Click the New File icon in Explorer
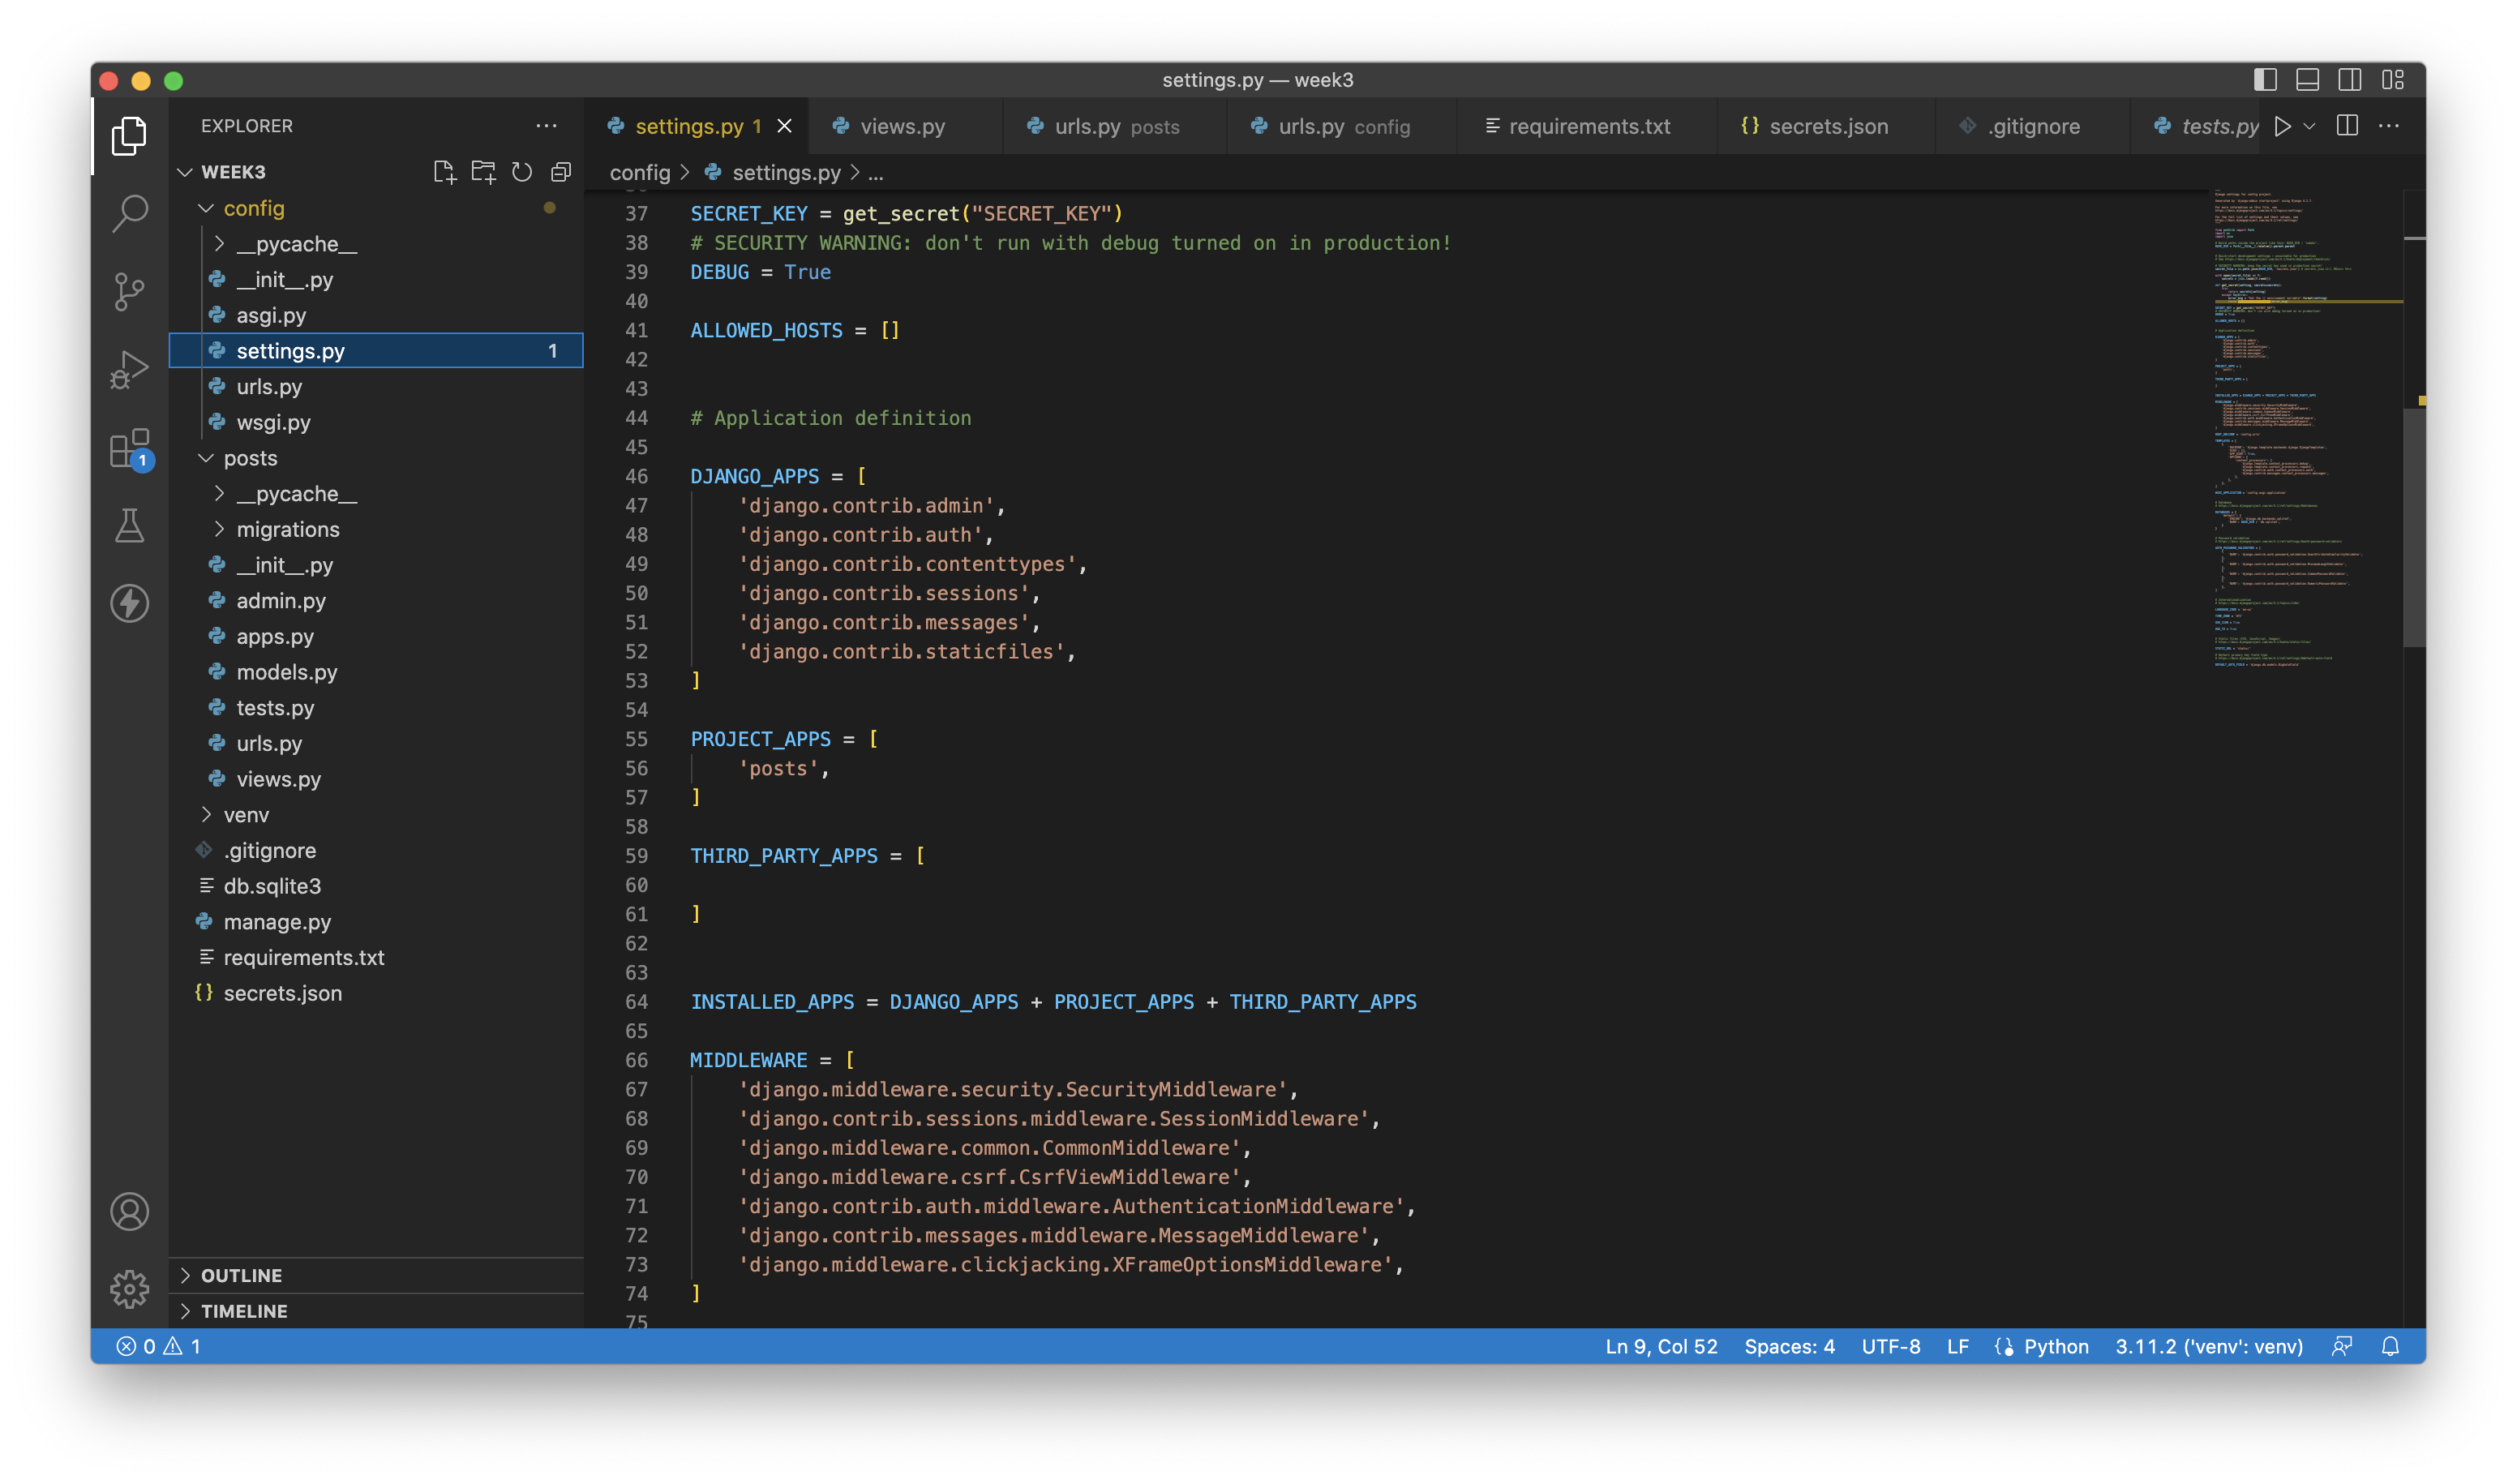Screen dimensions: 2517x1484 click(444, 171)
